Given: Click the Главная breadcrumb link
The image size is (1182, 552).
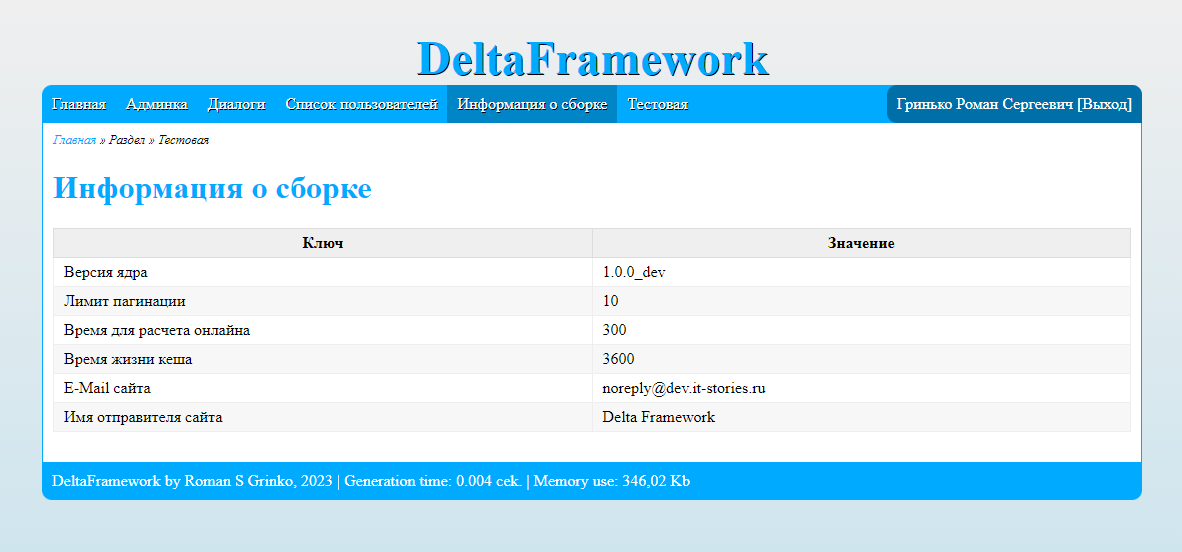Looking at the screenshot, I should point(74,140).
